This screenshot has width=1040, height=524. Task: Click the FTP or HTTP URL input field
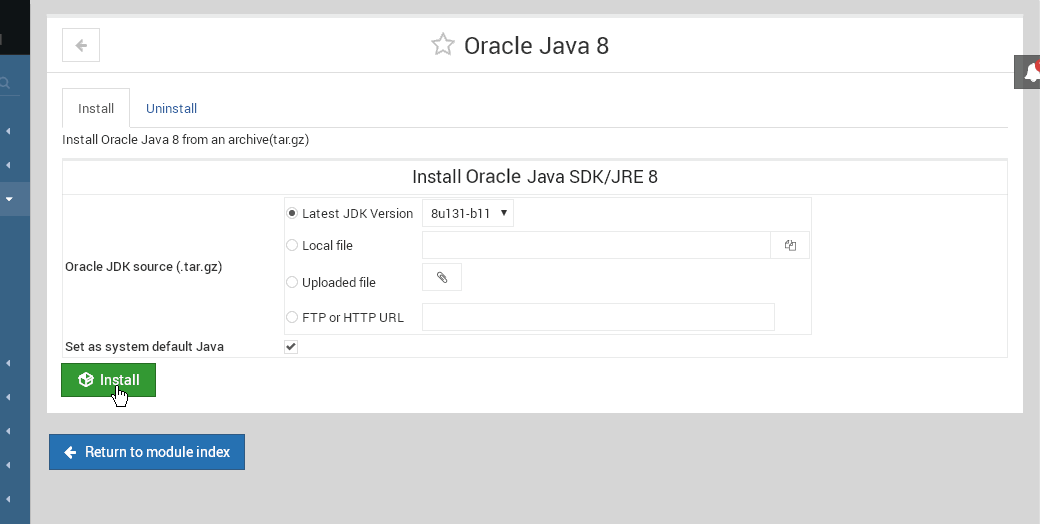pos(598,317)
